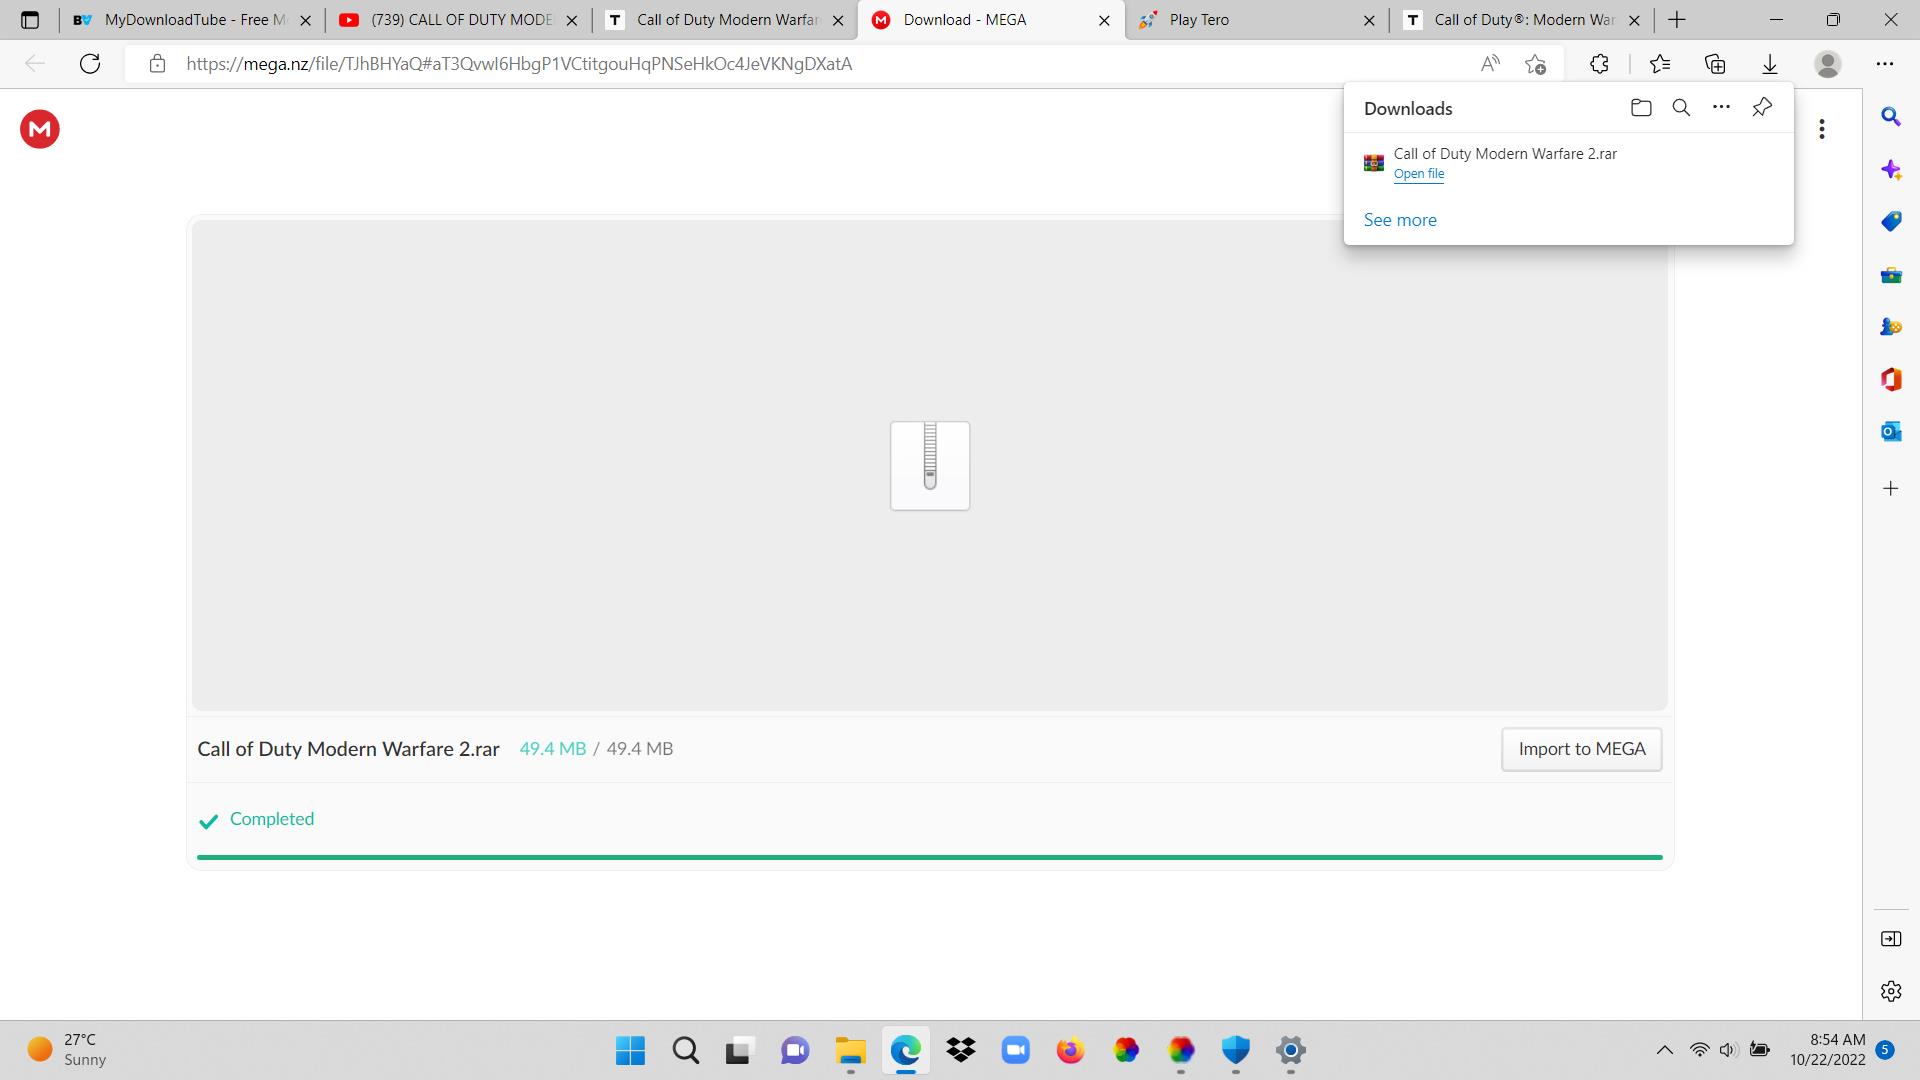Open Edge sidebar Shopping tag icon

[x=1890, y=222]
